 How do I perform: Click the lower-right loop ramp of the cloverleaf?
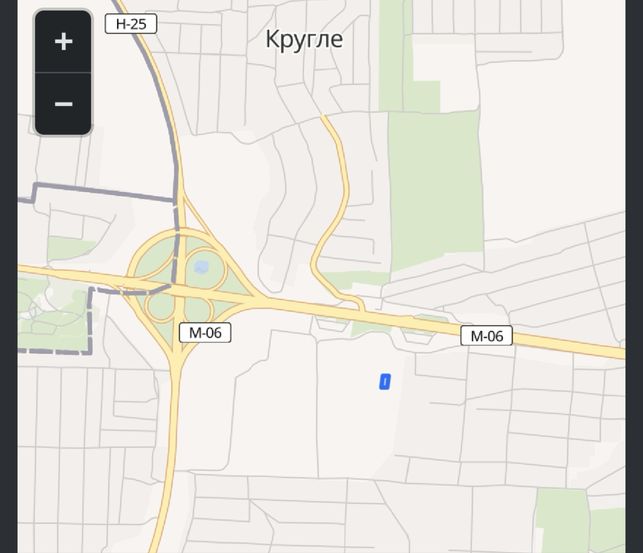tap(198, 309)
